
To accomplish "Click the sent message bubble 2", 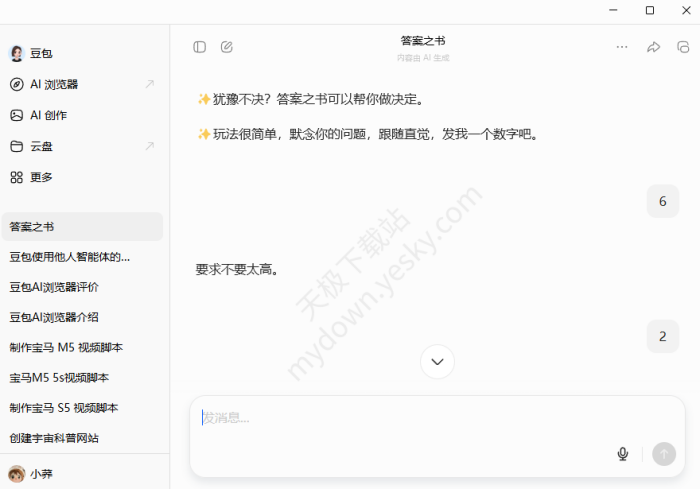I will 663,336.
